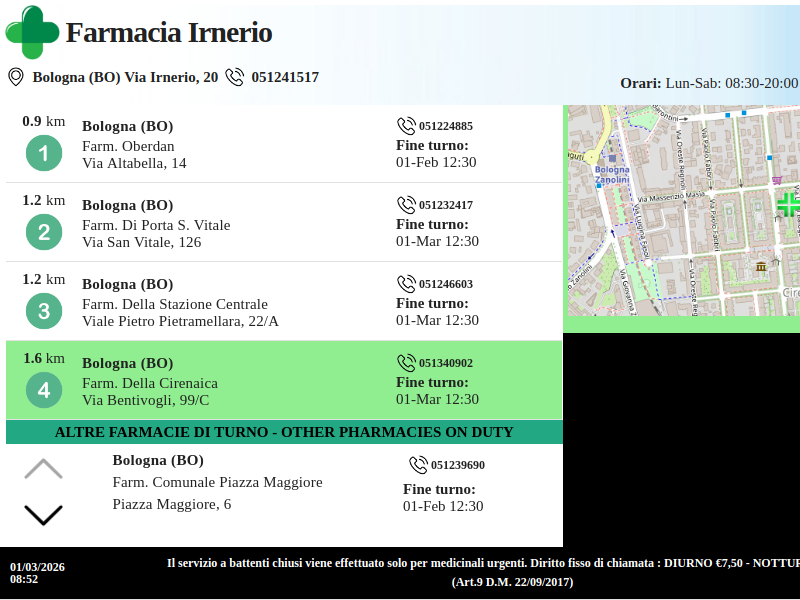Click the phone icon next to 051241517

pyautogui.click(x=235, y=77)
